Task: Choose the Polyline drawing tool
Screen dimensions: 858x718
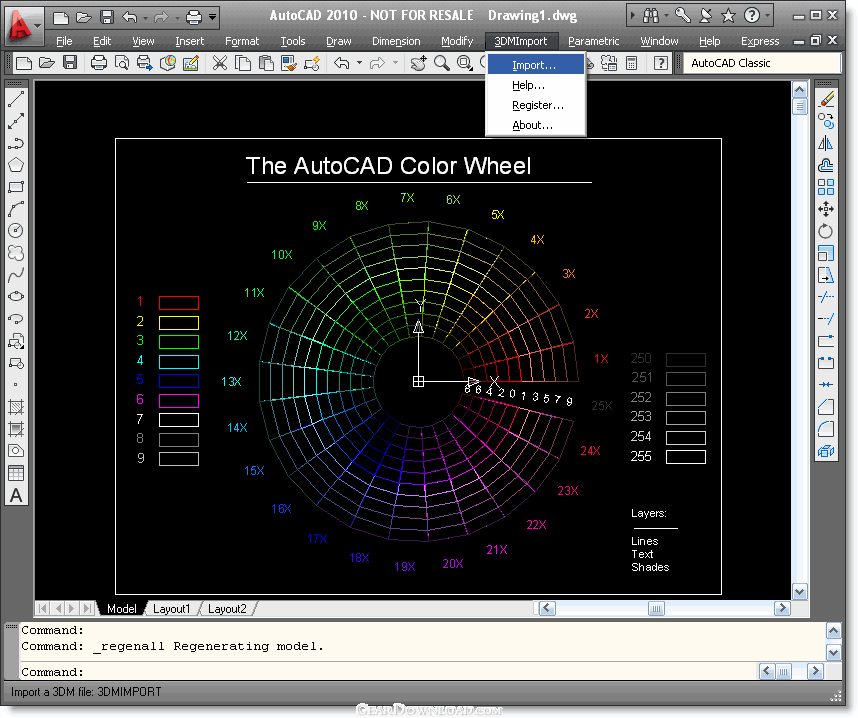Action: [16, 143]
